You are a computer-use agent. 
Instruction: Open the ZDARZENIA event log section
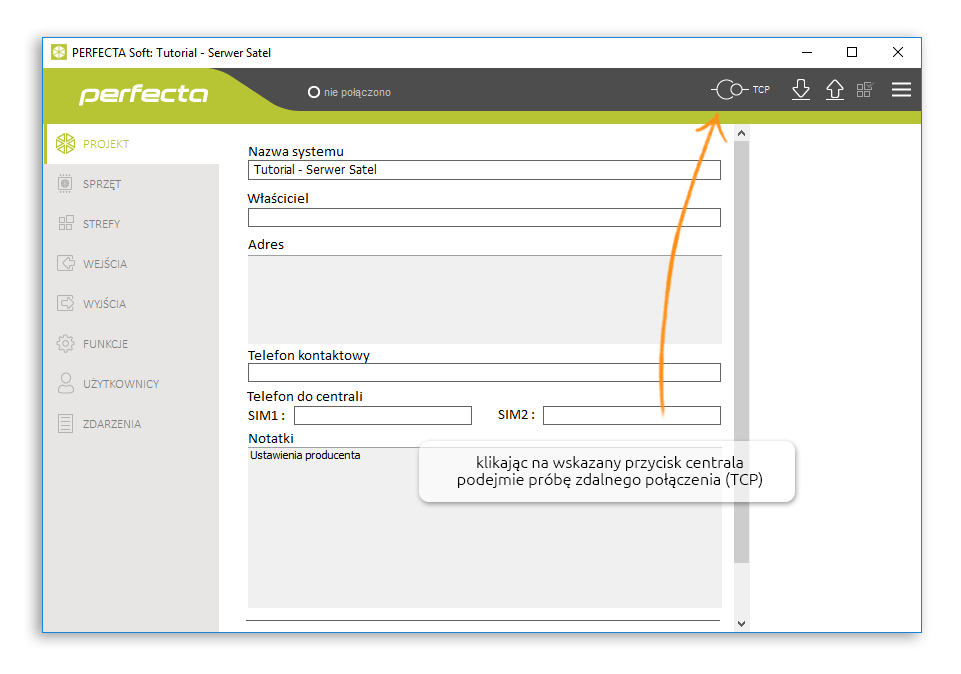click(132, 423)
